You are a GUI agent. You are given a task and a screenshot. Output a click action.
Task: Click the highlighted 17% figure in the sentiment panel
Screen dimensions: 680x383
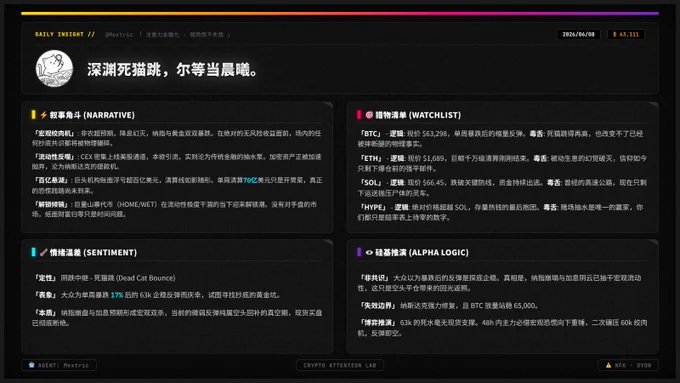coord(117,295)
